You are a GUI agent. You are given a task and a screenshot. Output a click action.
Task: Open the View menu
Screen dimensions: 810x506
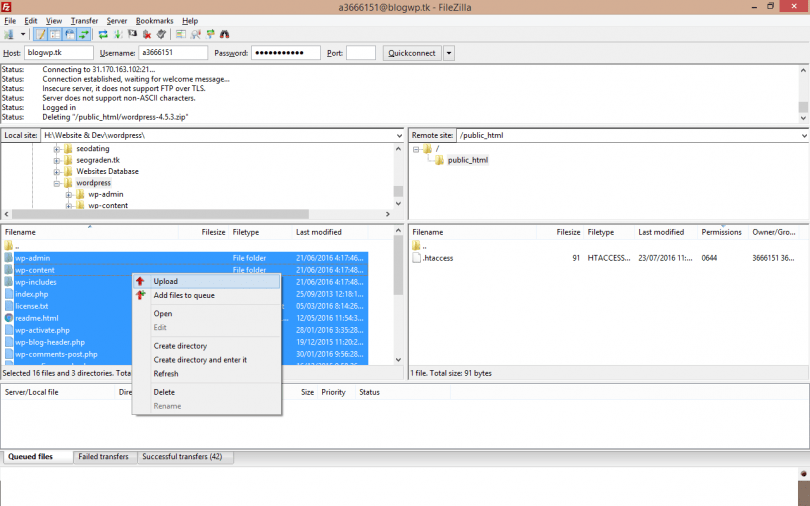[54, 21]
